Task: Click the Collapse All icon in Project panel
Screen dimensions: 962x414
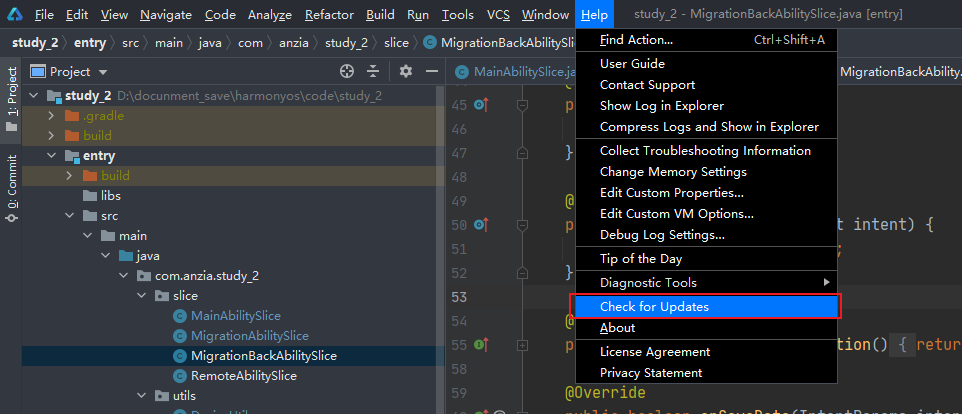Action: (x=373, y=71)
